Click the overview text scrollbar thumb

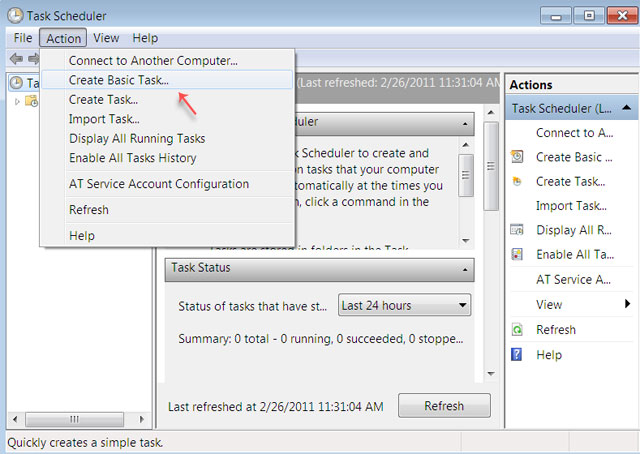466,176
